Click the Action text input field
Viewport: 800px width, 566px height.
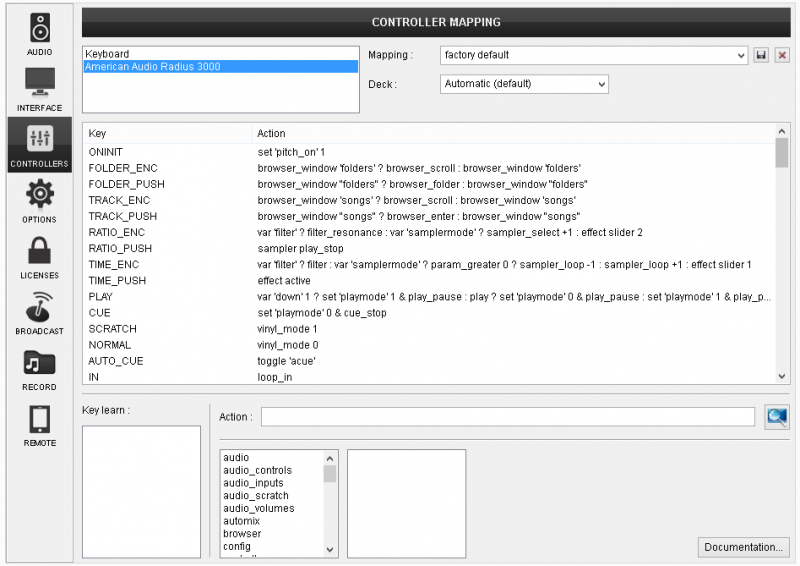click(x=508, y=417)
